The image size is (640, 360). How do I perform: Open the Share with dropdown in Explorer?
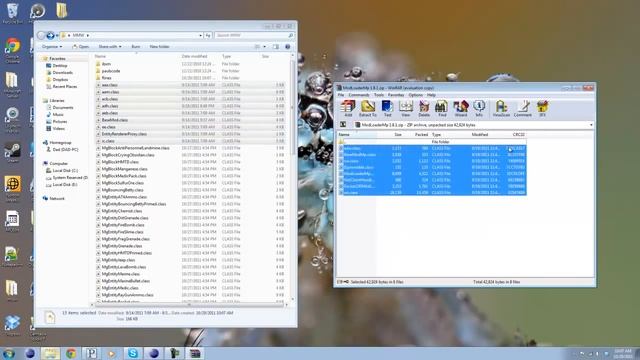coord(110,47)
